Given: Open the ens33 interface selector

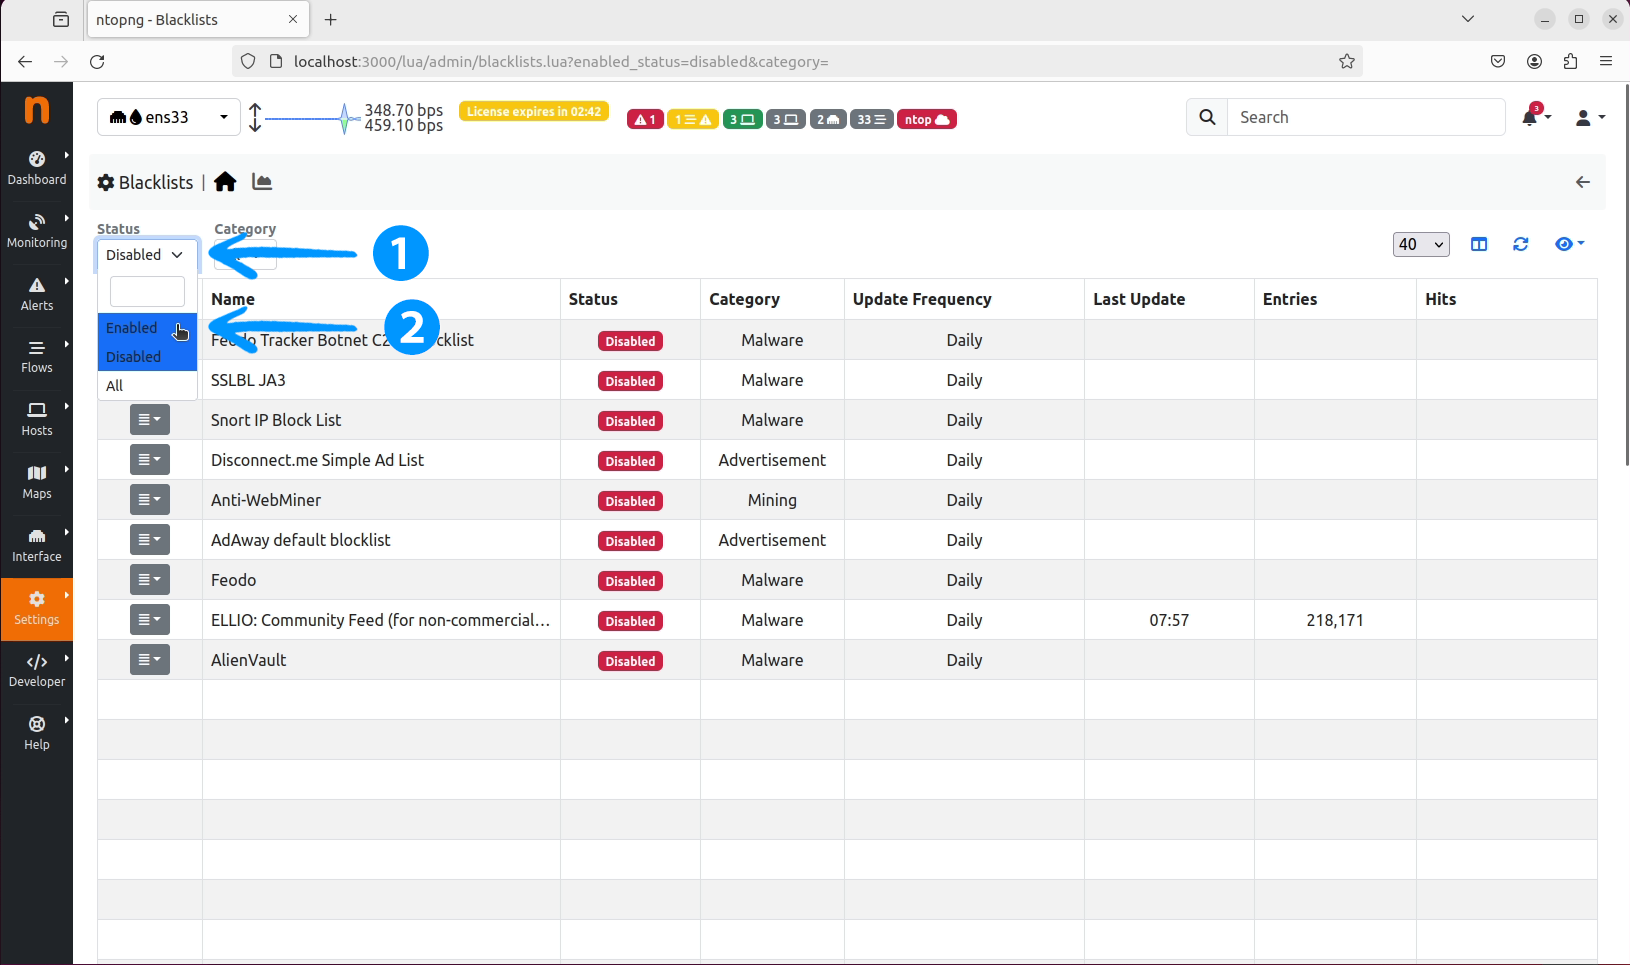Looking at the screenshot, I should coord(168,117).
